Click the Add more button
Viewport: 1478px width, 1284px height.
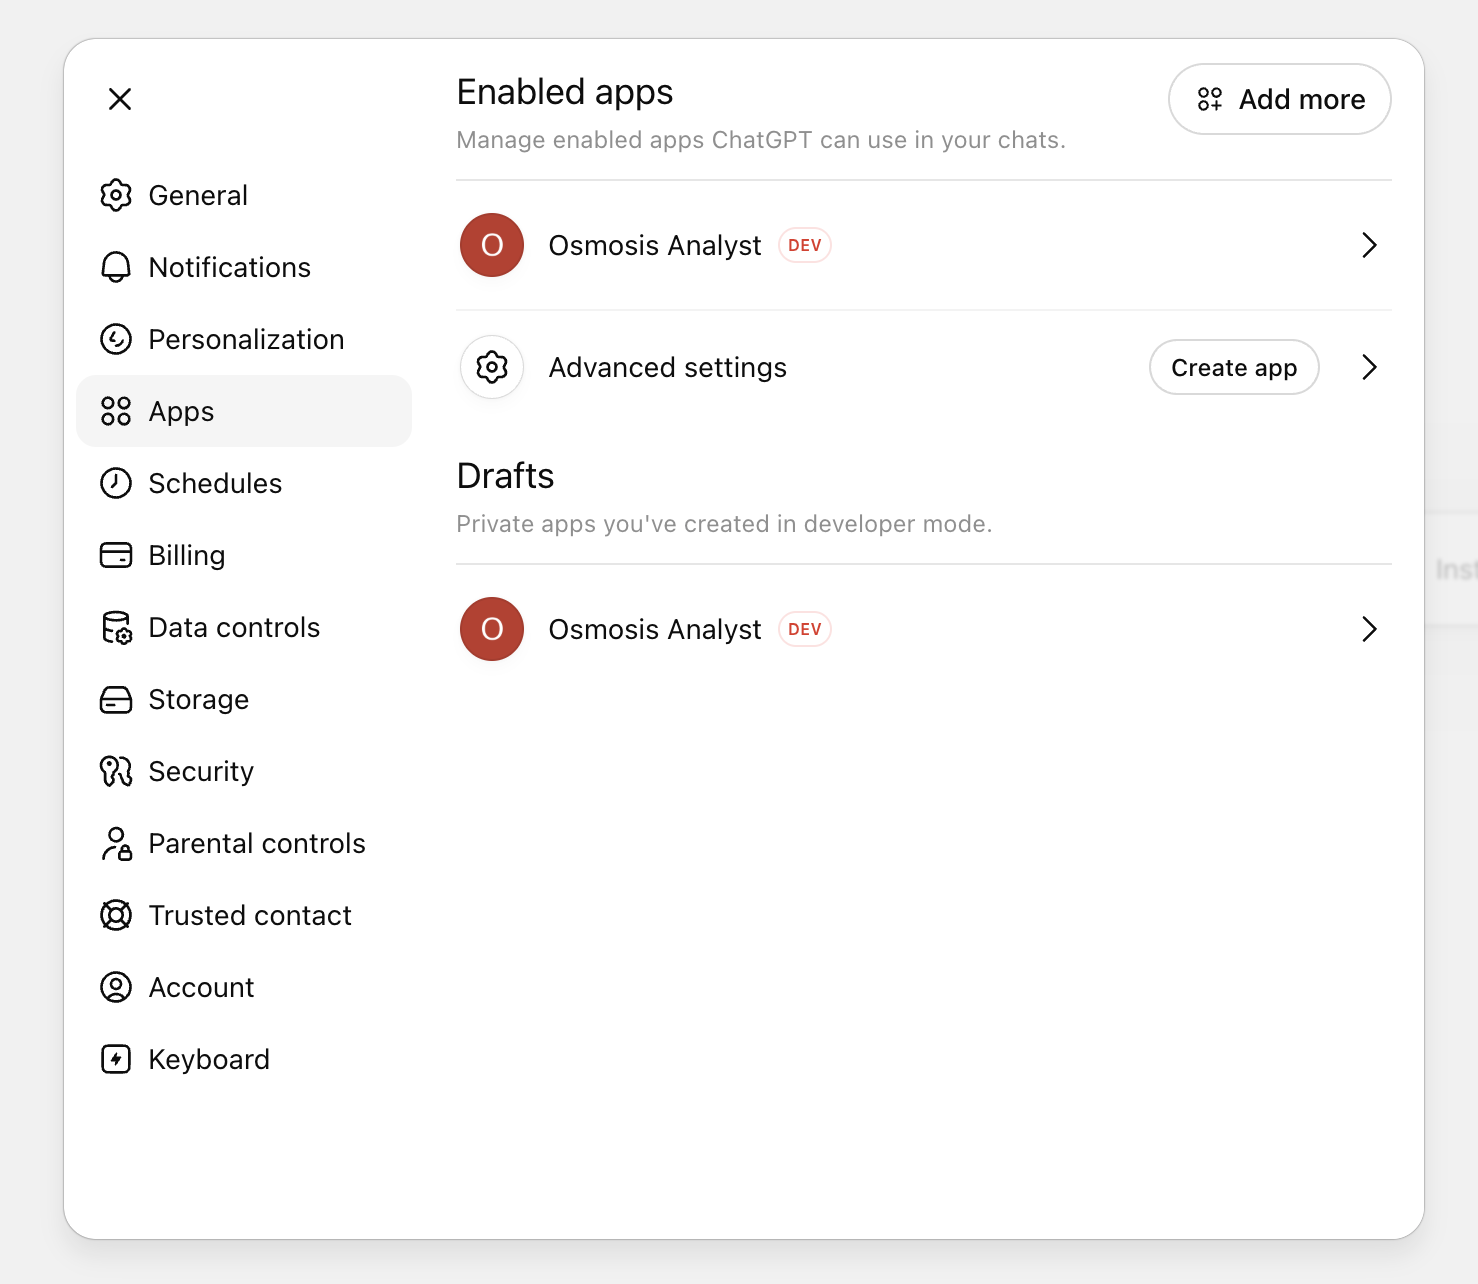(1280, 99)
